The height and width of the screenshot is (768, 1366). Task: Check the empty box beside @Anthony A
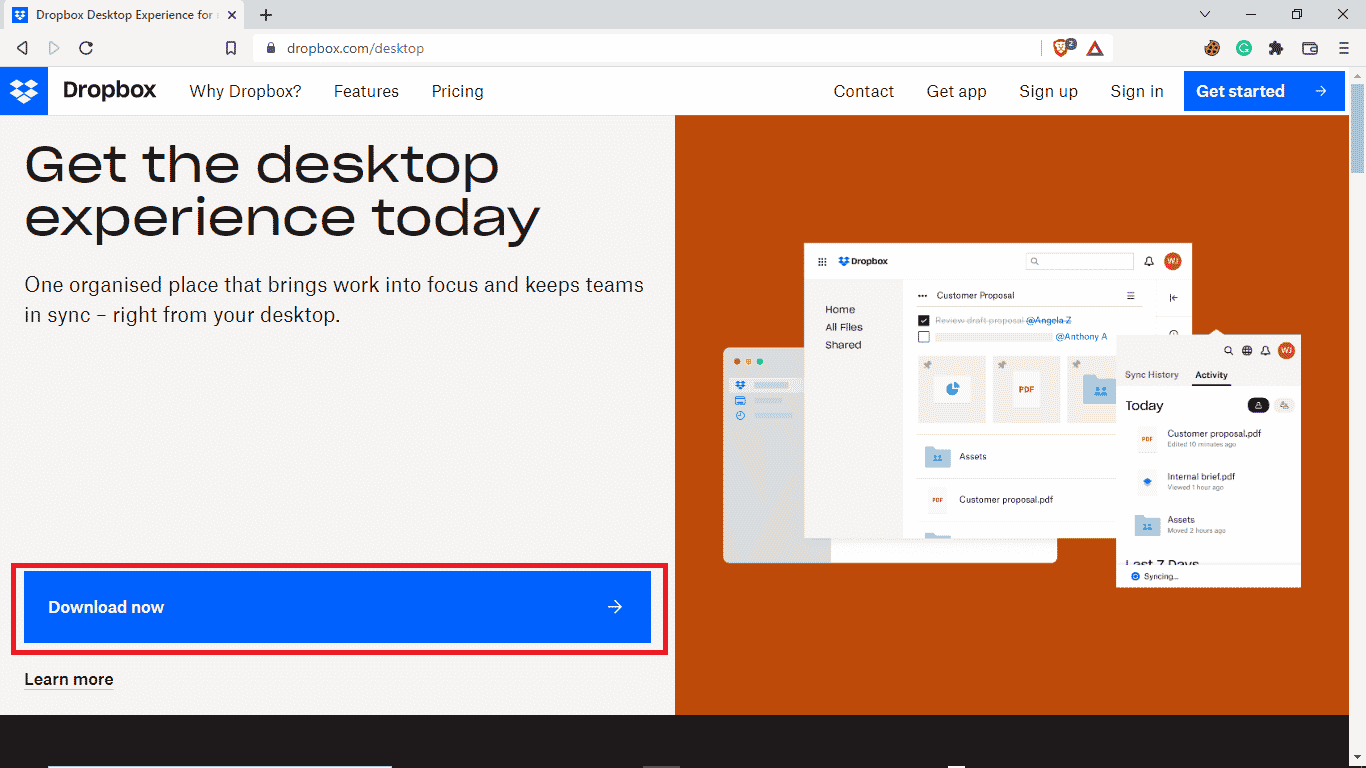[x=924, y=337]
